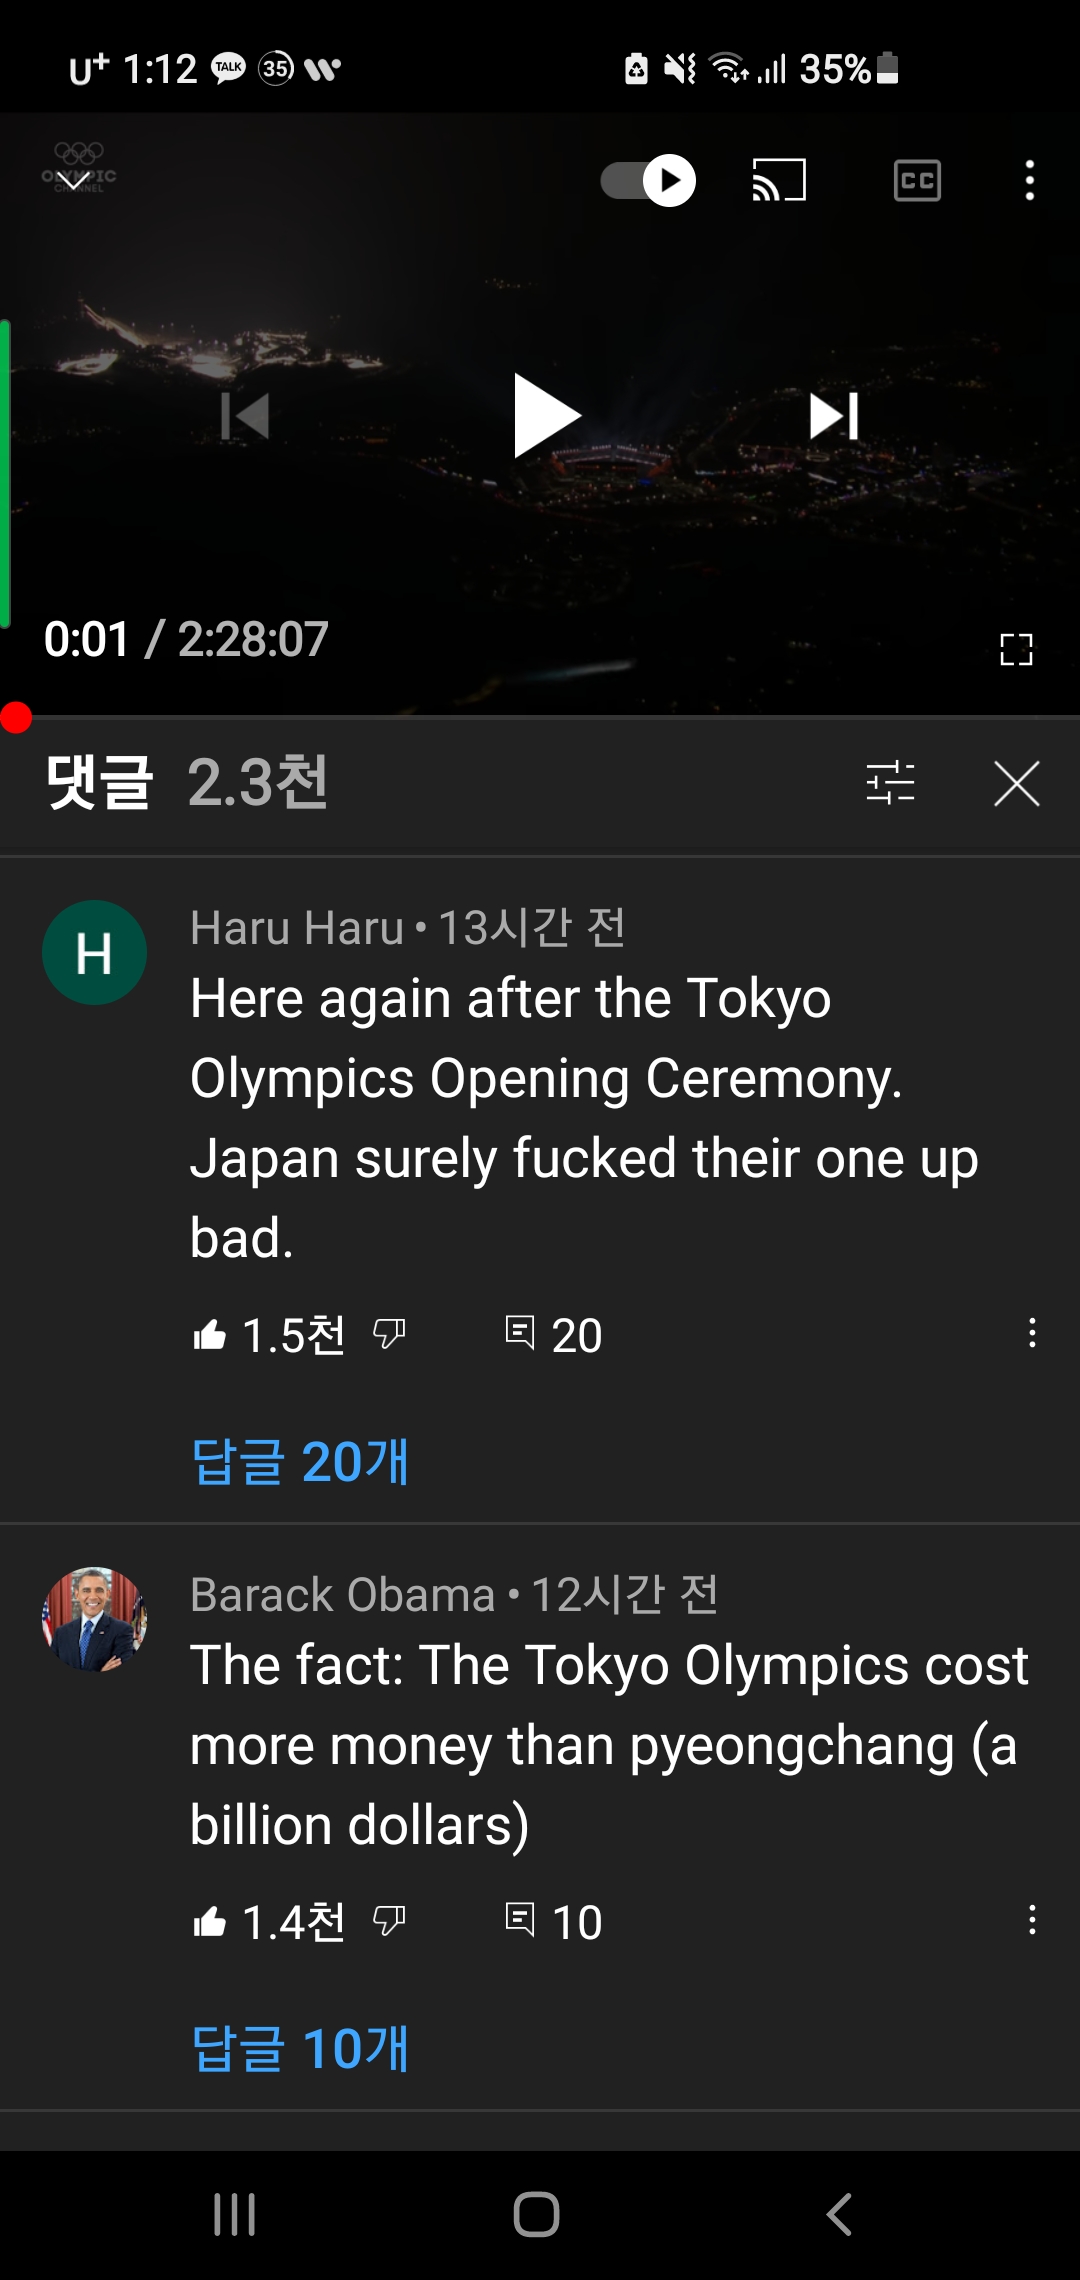This screenshot has width=1080, height=2280.
Task: Like Barack Obama's comment
Action: tap(209, 1921)
